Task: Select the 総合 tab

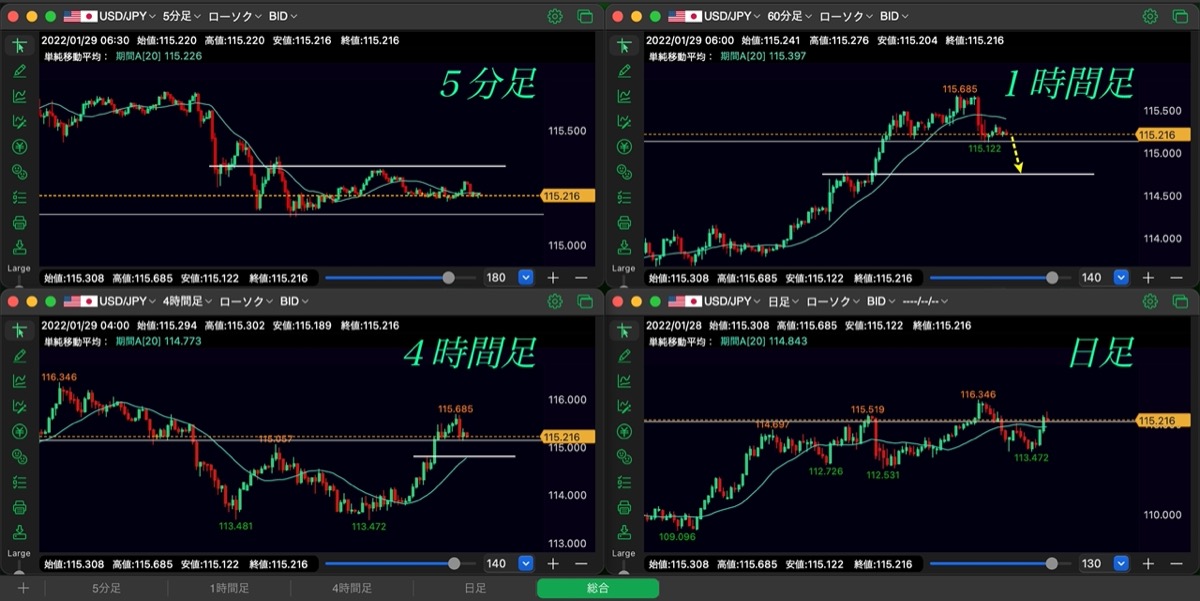Action: [x=598, y=588]
